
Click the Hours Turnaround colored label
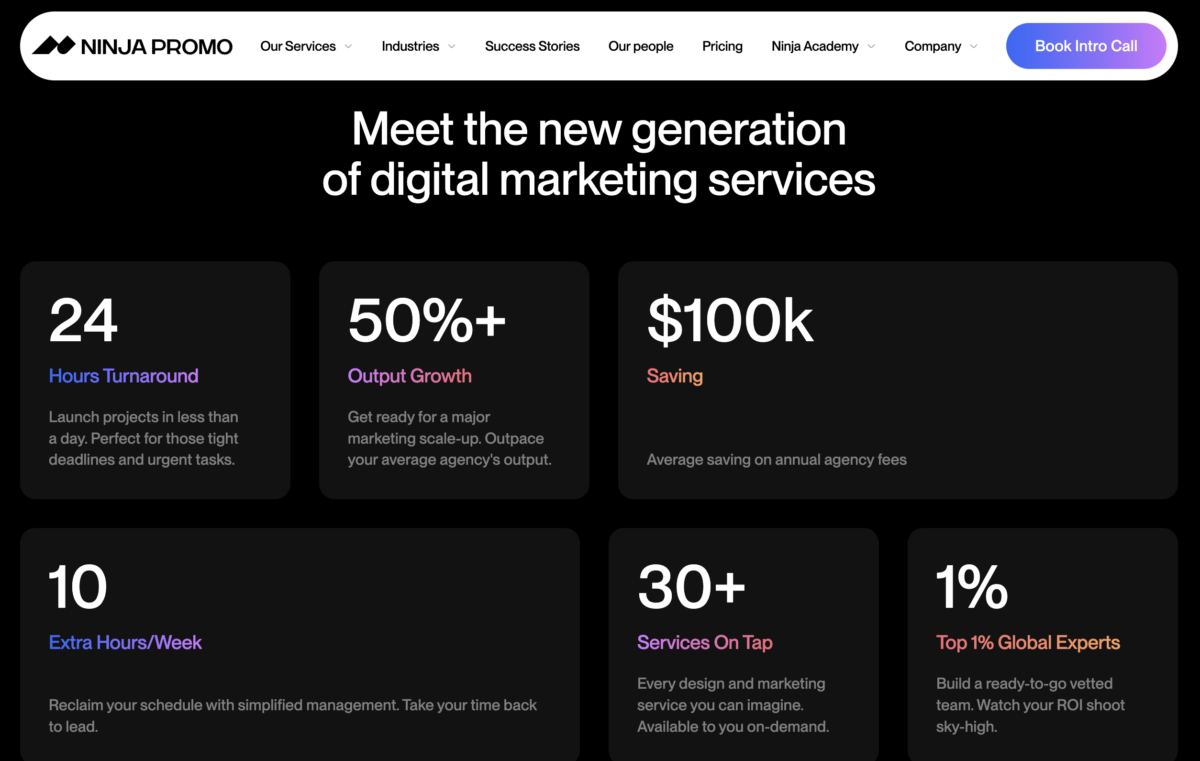pyautogui.click(x=123, y=376)
